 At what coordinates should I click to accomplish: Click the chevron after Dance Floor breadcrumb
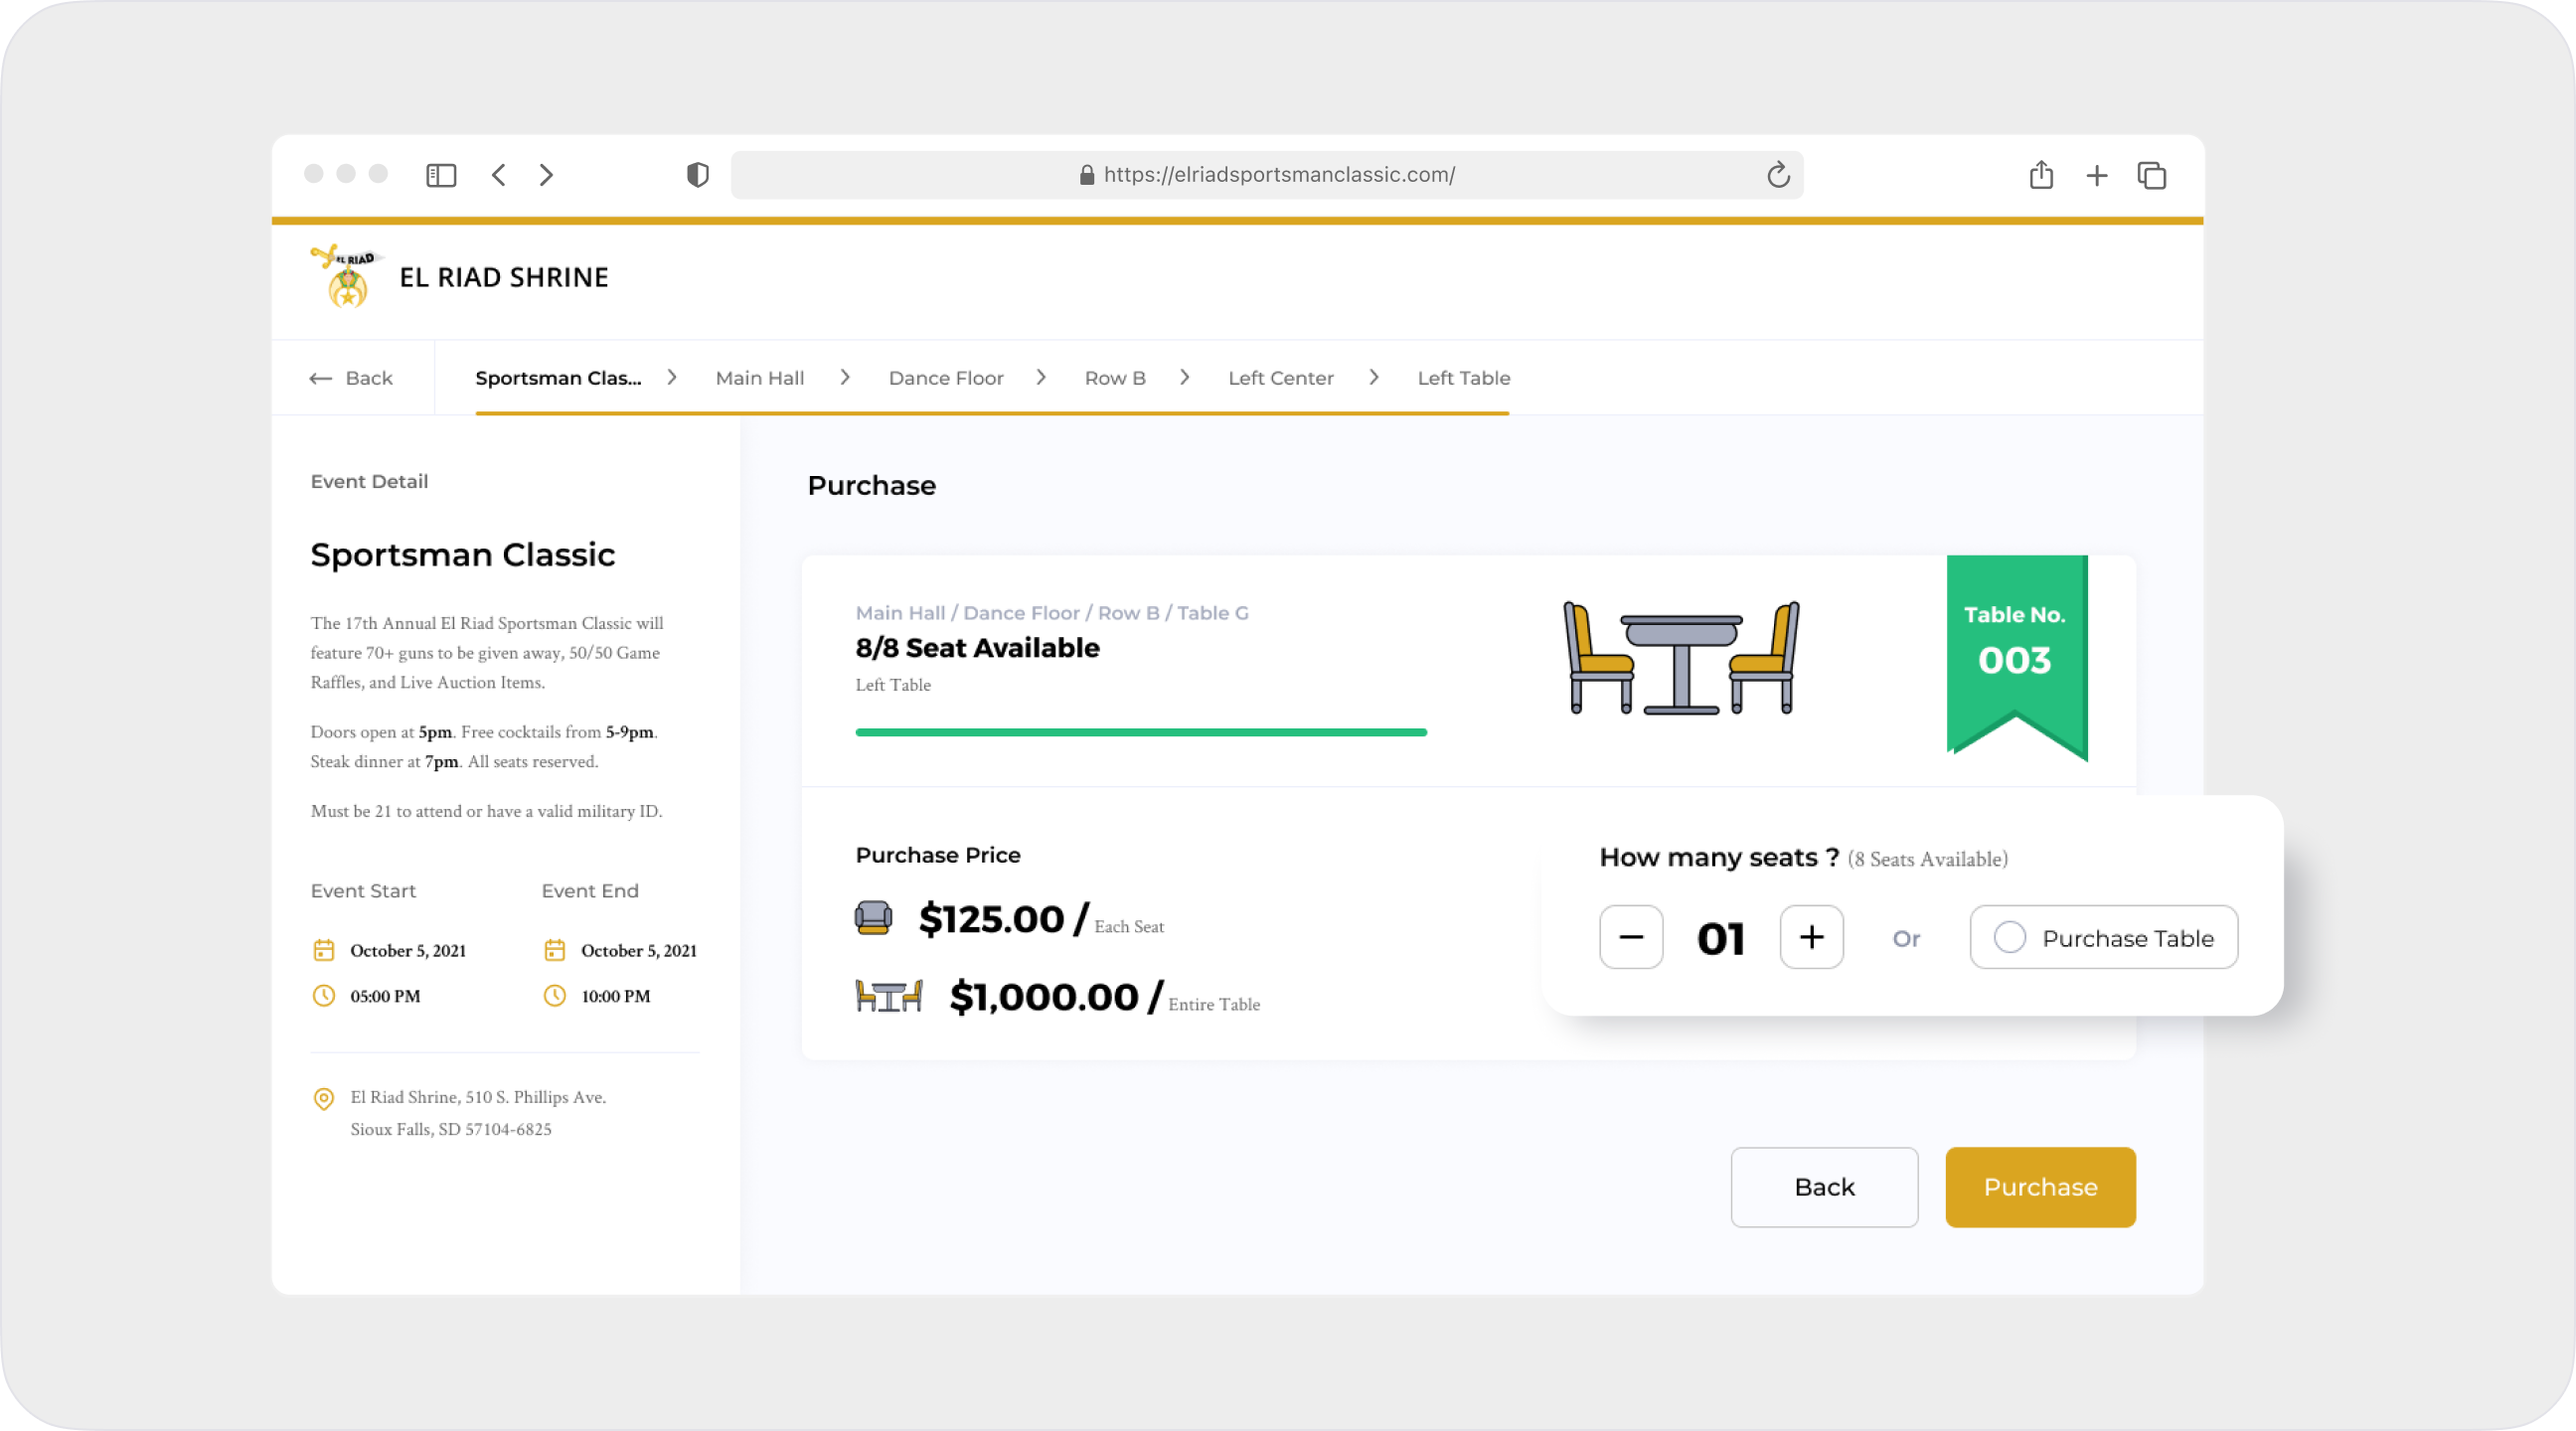(x=1041, y=377)
